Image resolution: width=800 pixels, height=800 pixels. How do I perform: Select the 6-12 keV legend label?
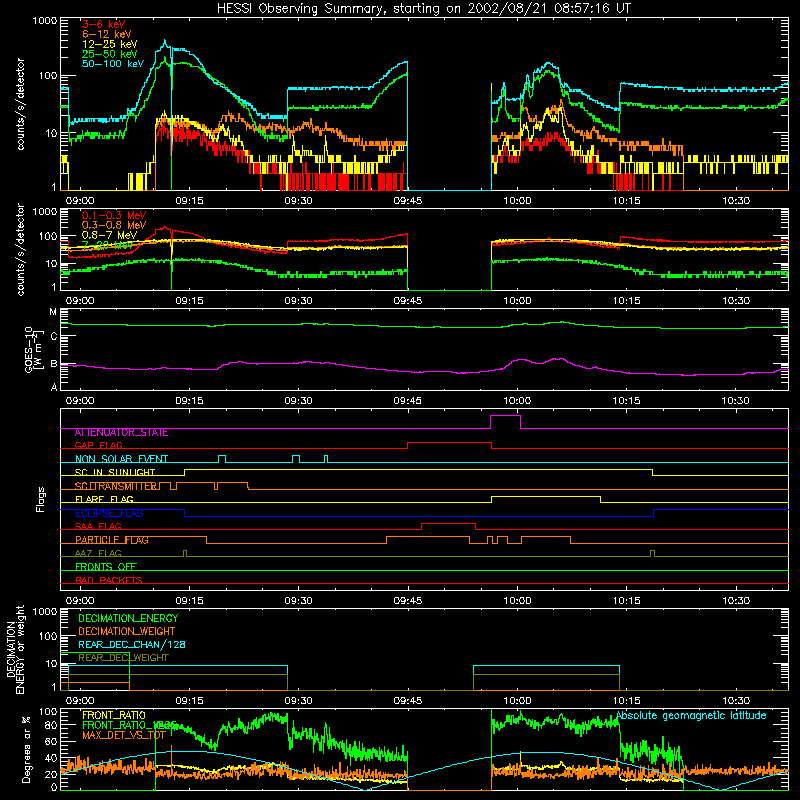pos(107,34)
